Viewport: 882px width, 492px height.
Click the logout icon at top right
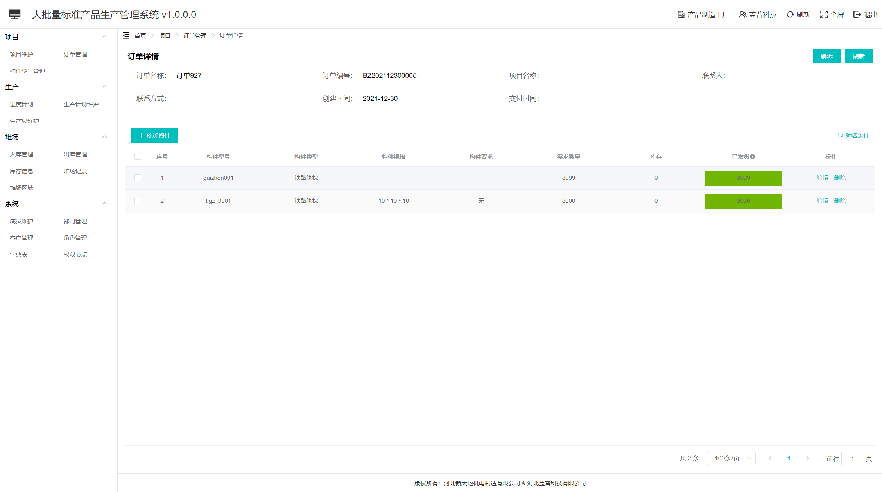857,15
